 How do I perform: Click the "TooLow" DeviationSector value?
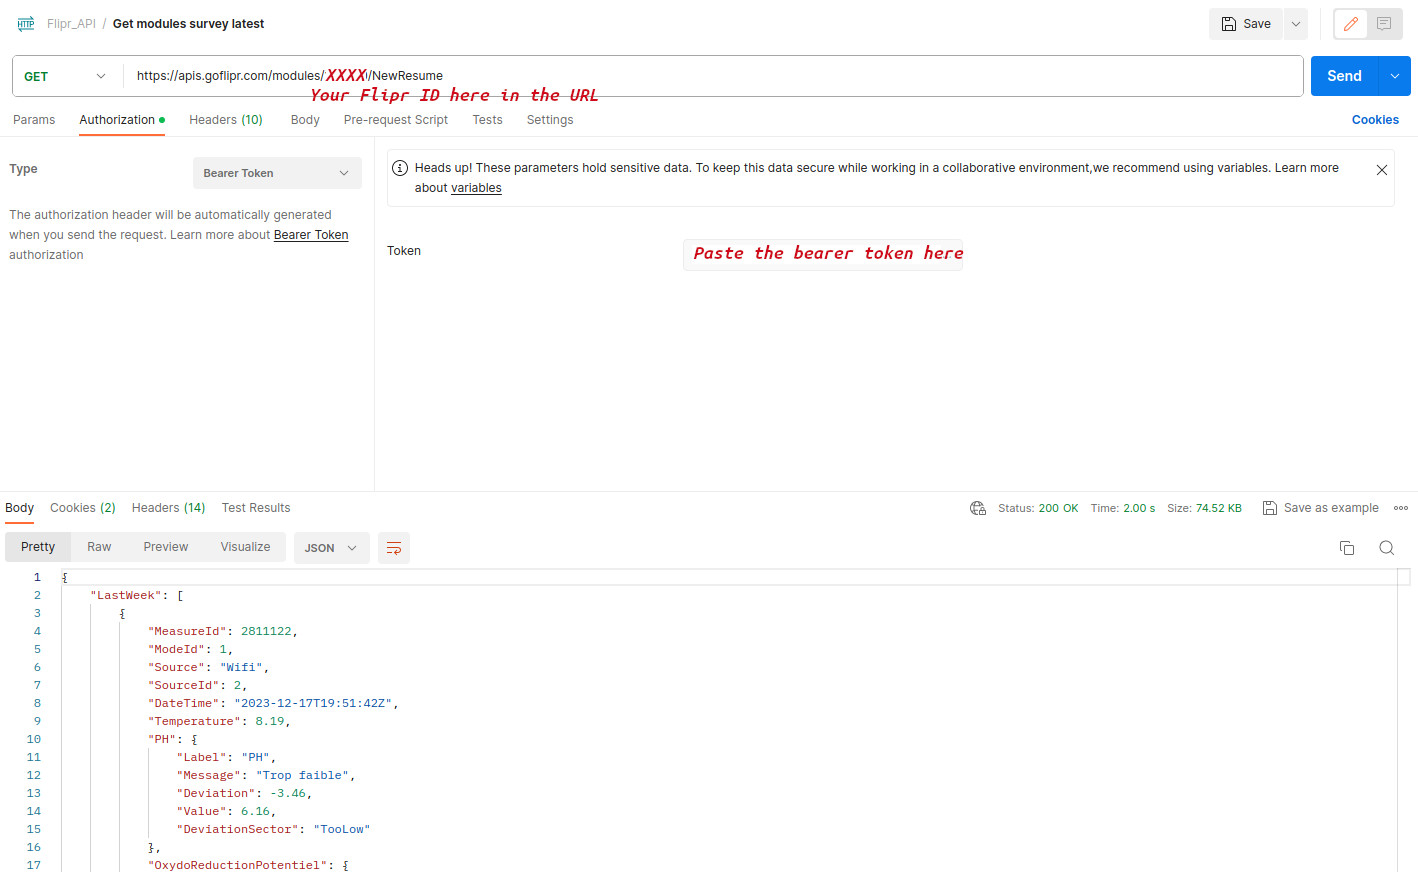click(341, 830)
